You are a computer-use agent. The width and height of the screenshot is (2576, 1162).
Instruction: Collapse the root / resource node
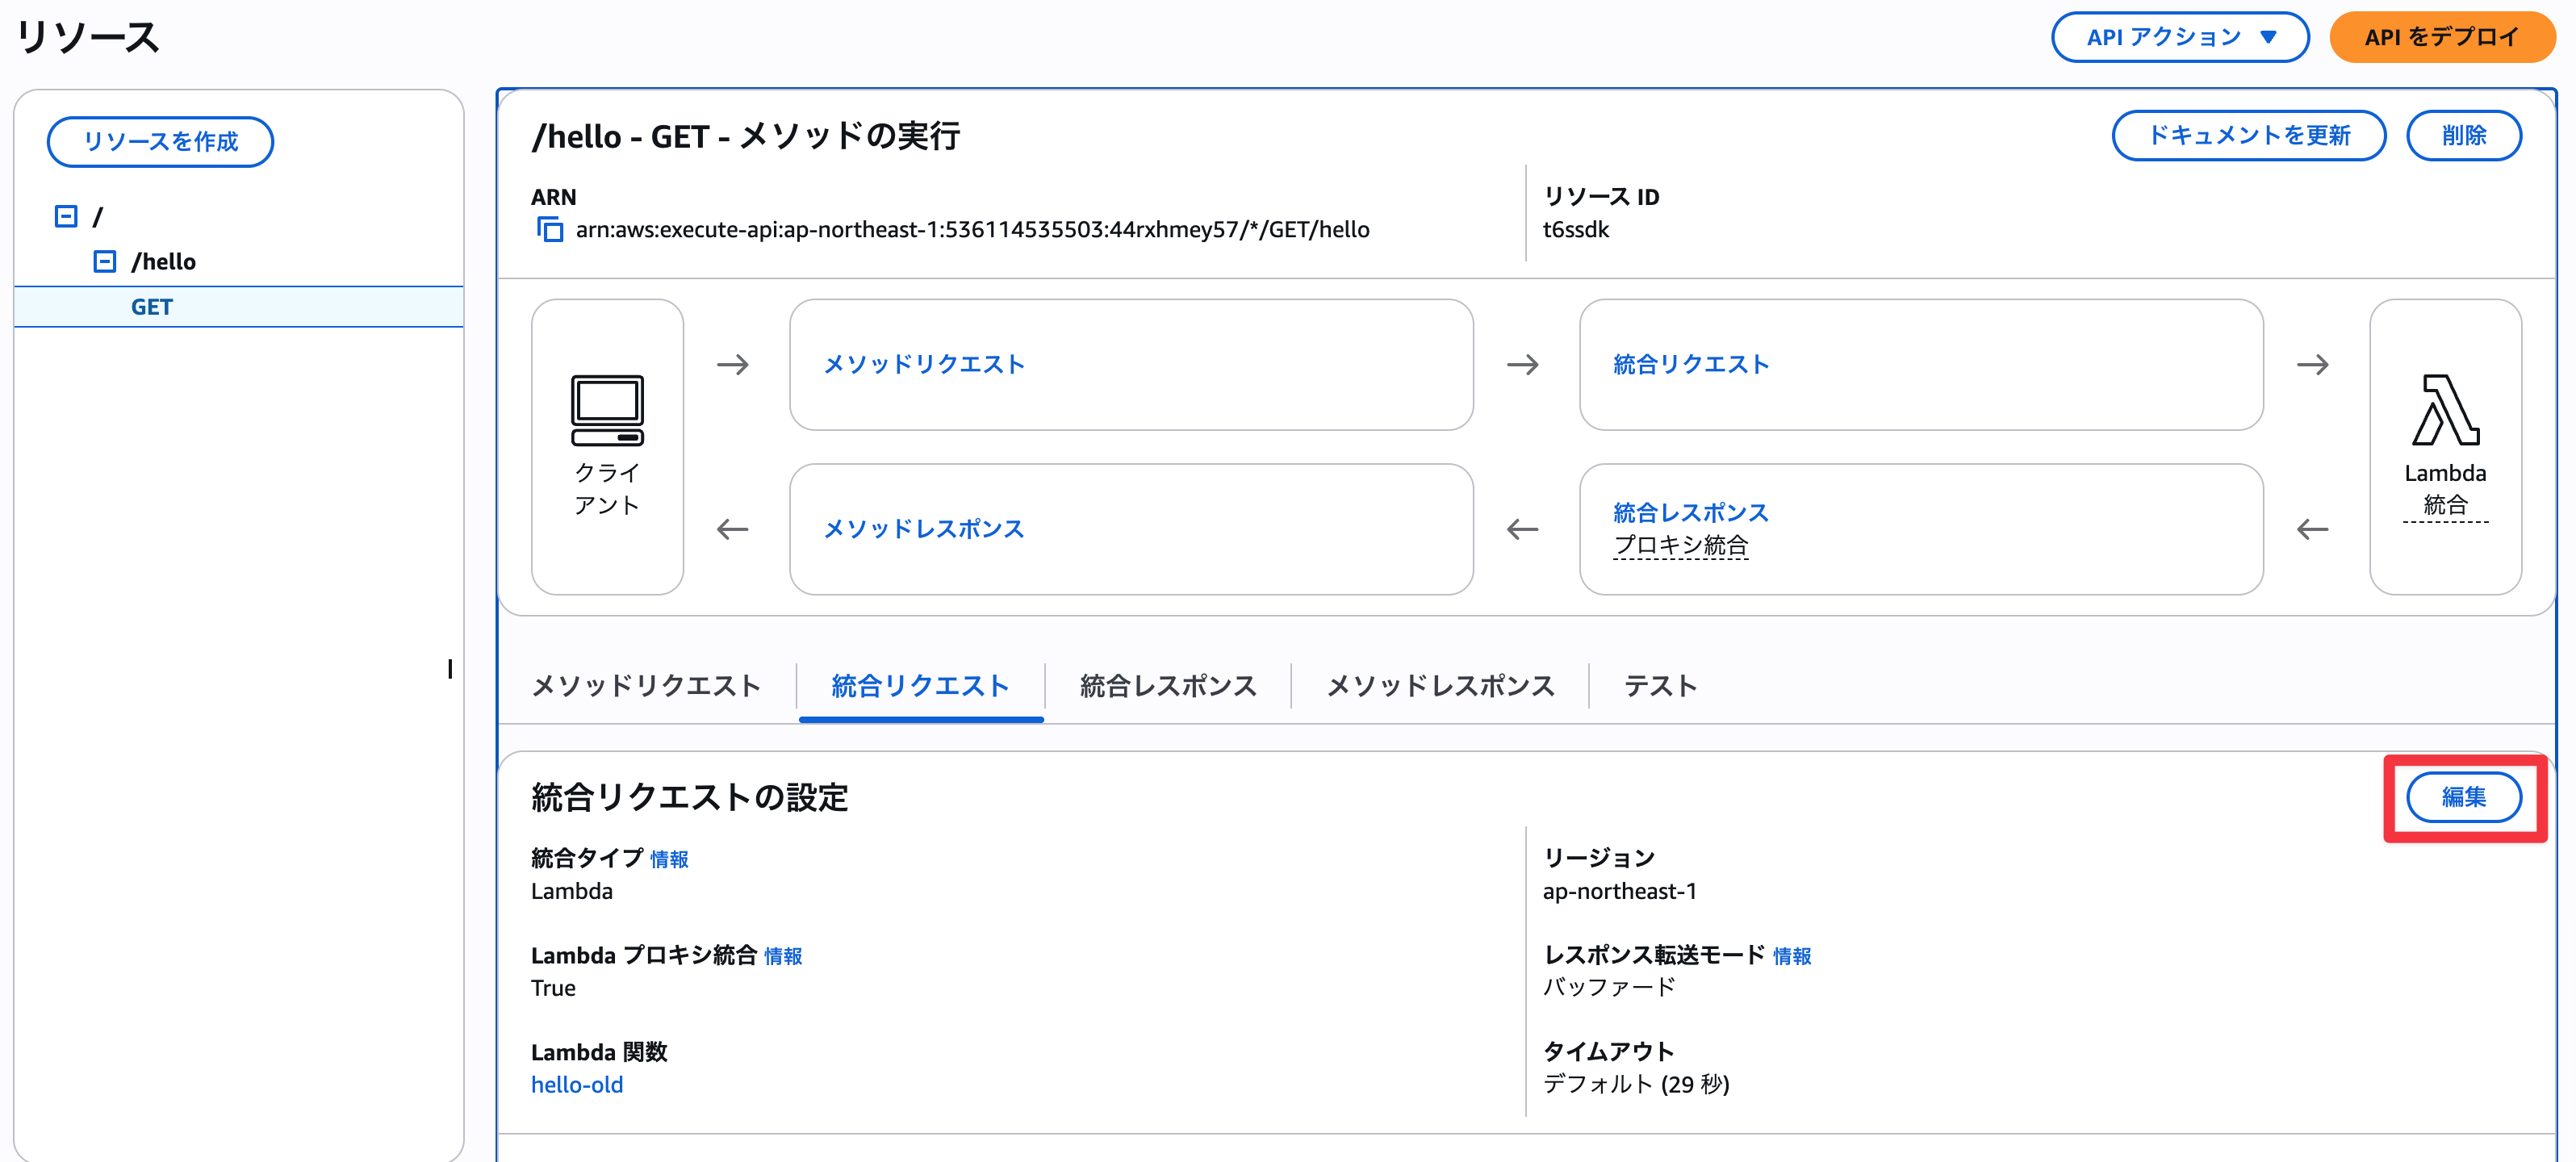click(x=66, y=216)
